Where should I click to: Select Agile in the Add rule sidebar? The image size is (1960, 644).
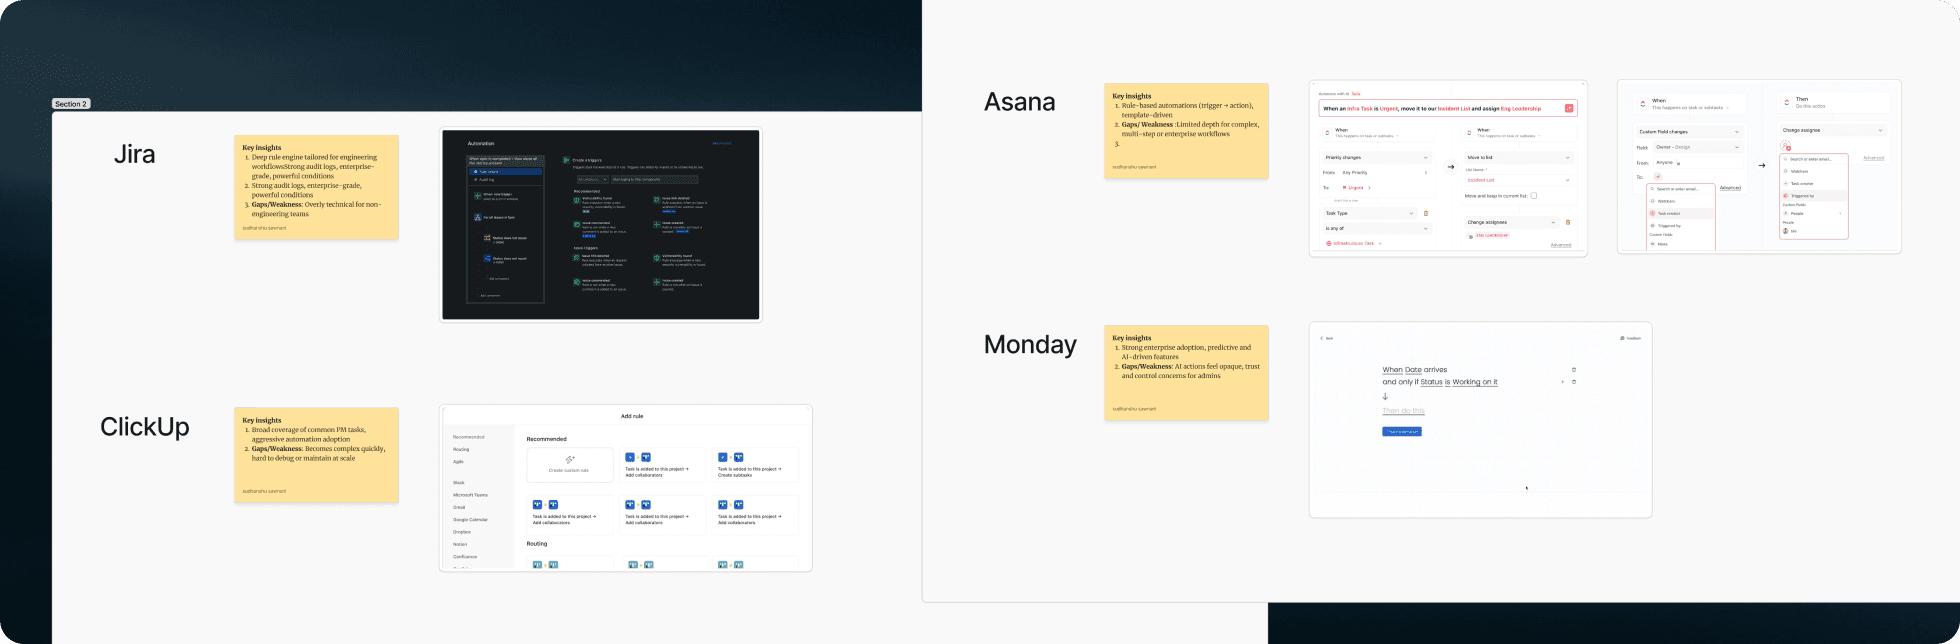[459, 462]
